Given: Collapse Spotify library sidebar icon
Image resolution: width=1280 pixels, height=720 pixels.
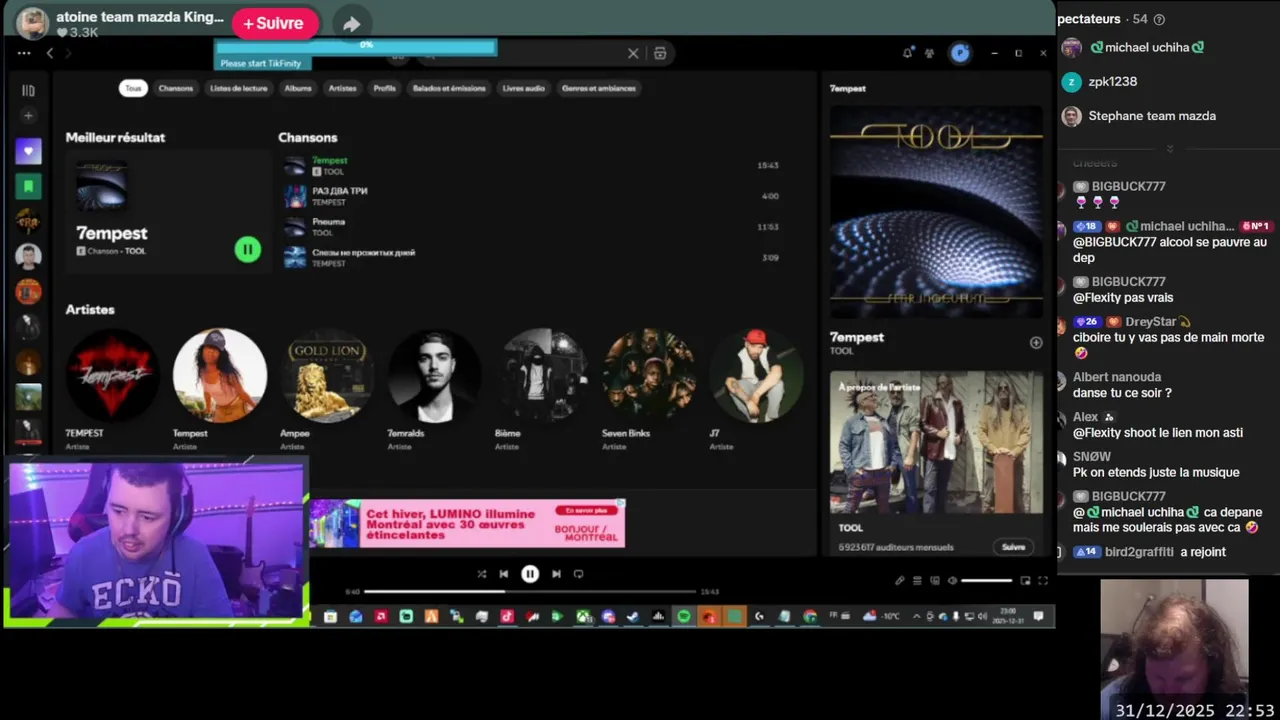Looking at the screenshot, I should pos(28,90).
